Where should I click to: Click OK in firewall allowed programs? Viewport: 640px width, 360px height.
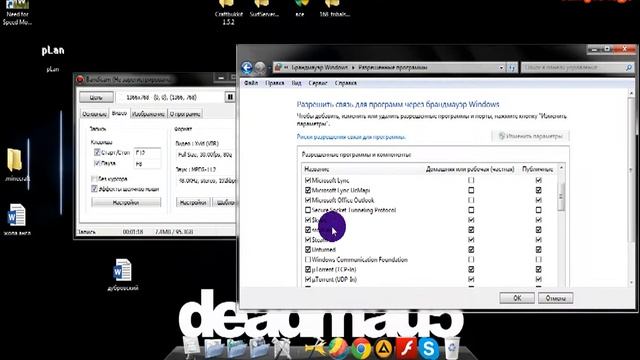point(517,298)
